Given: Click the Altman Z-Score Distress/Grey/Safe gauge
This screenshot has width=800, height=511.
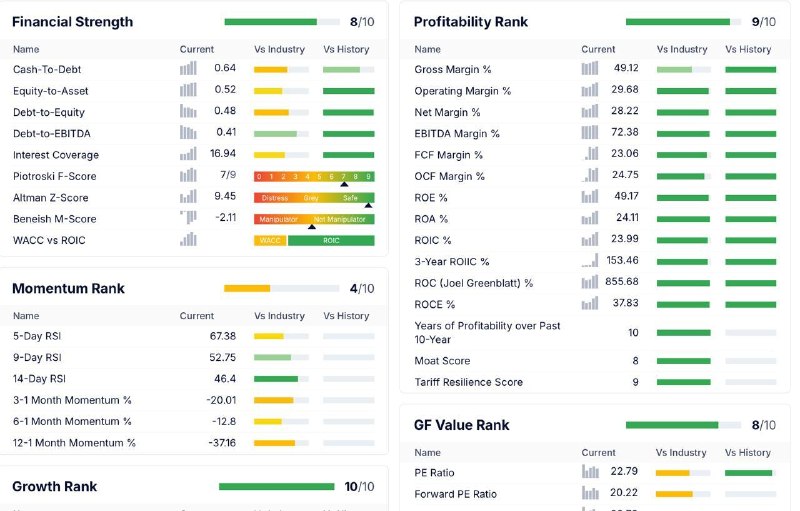Looking at the screenshot, I should point(314,198).
